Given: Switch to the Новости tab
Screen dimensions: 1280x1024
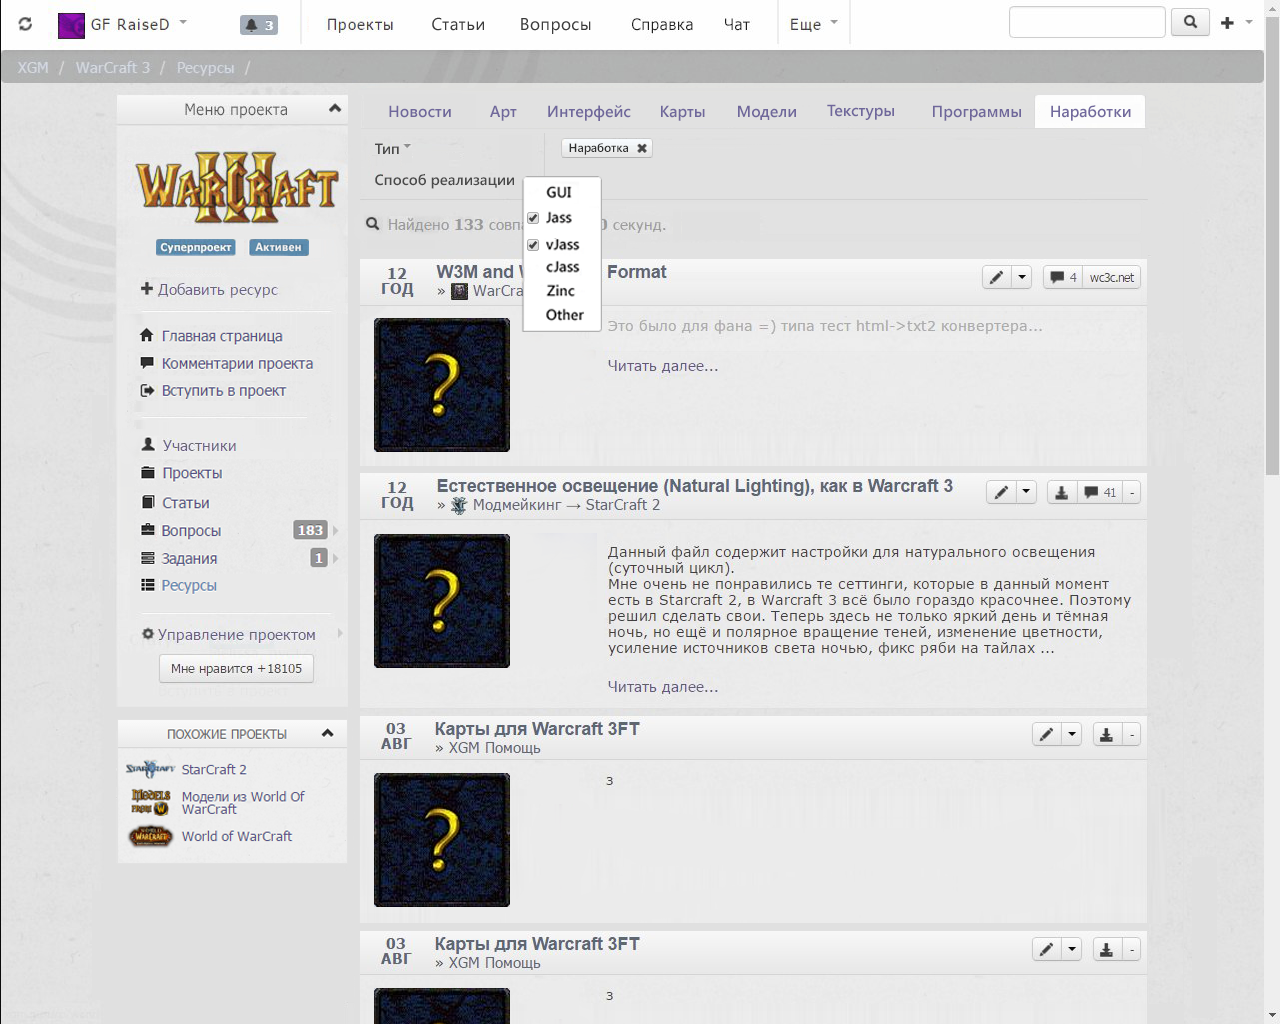Looking at the screenshot, I should [x=420, y=112].
